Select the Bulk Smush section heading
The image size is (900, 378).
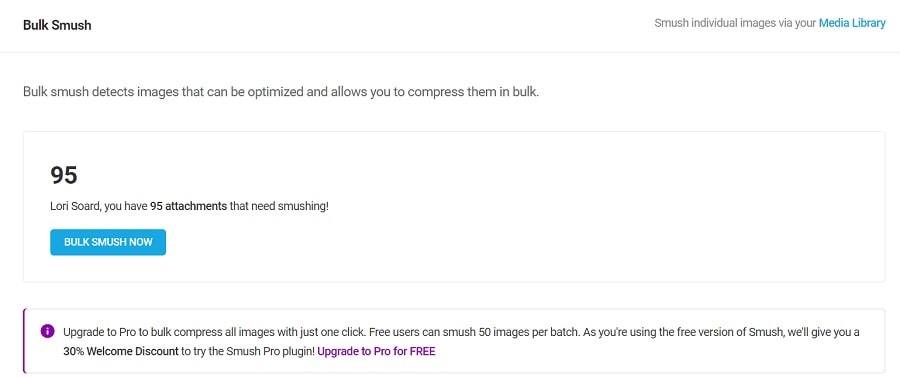click(x=57, y=25)
